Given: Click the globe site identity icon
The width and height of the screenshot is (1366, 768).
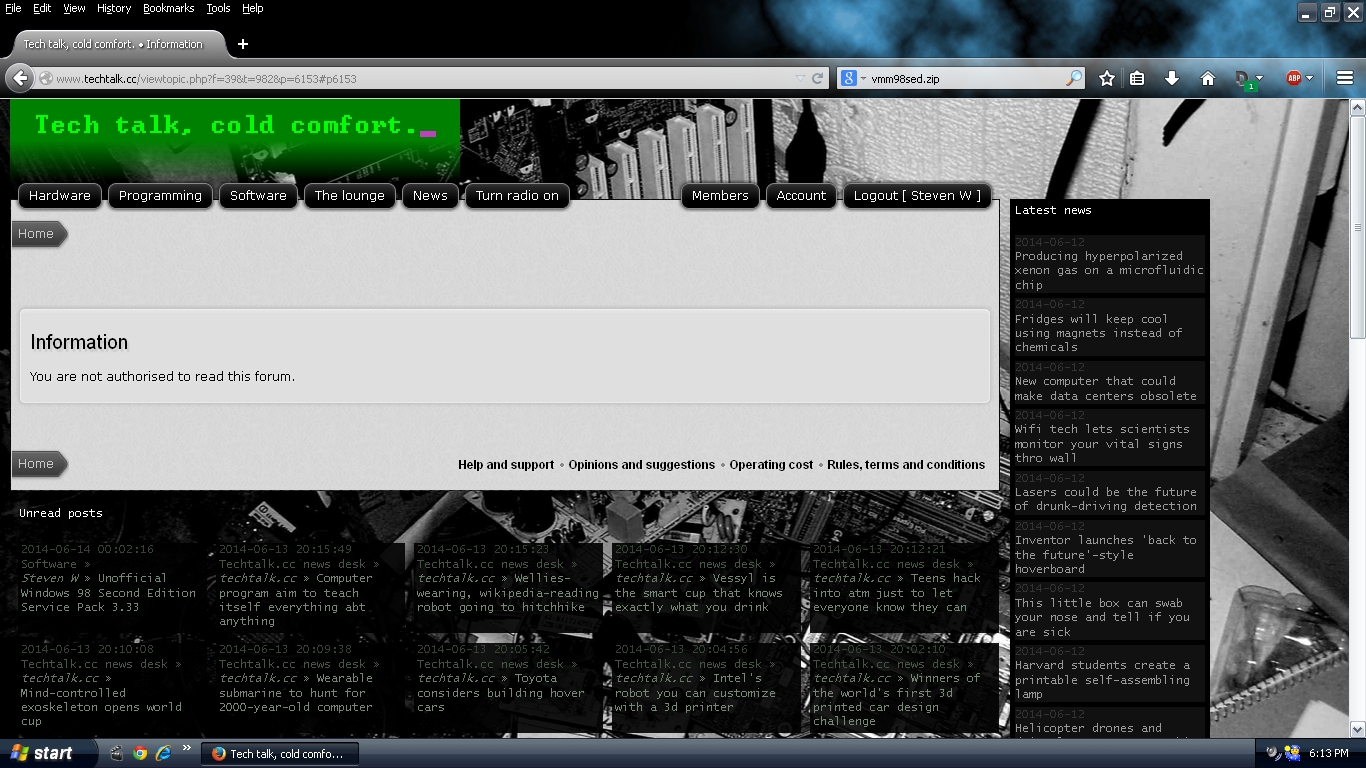Looking at the screenshot, I should pos(46,78).
